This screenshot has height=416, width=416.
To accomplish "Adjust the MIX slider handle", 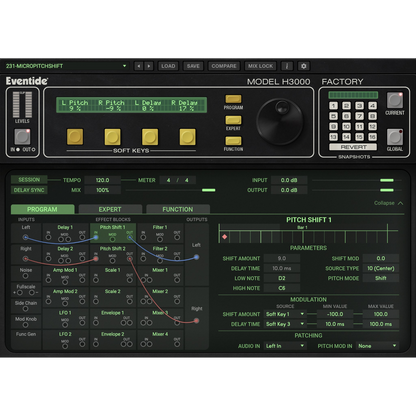I will 209,190.
